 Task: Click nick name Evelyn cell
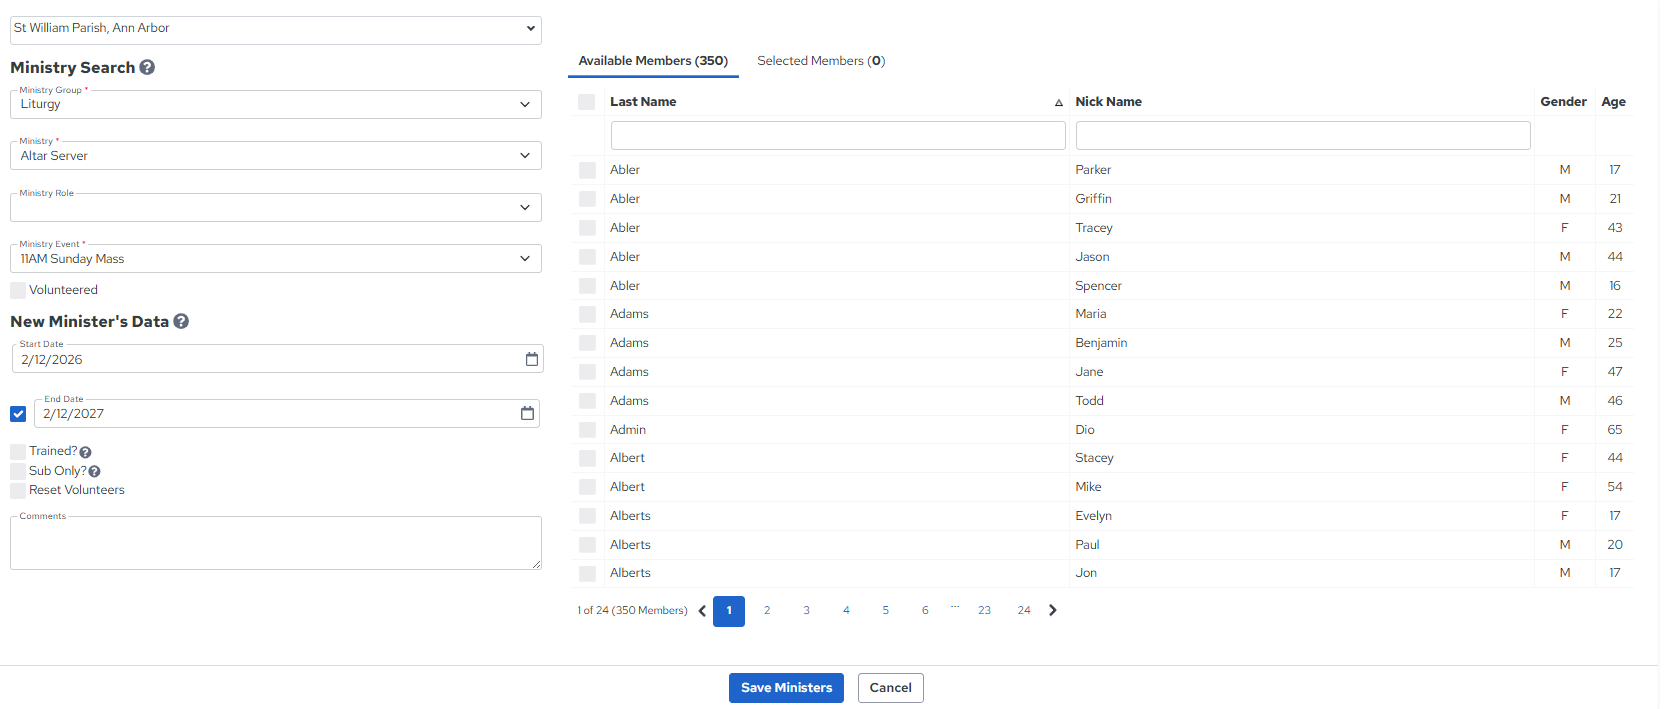1093,516
